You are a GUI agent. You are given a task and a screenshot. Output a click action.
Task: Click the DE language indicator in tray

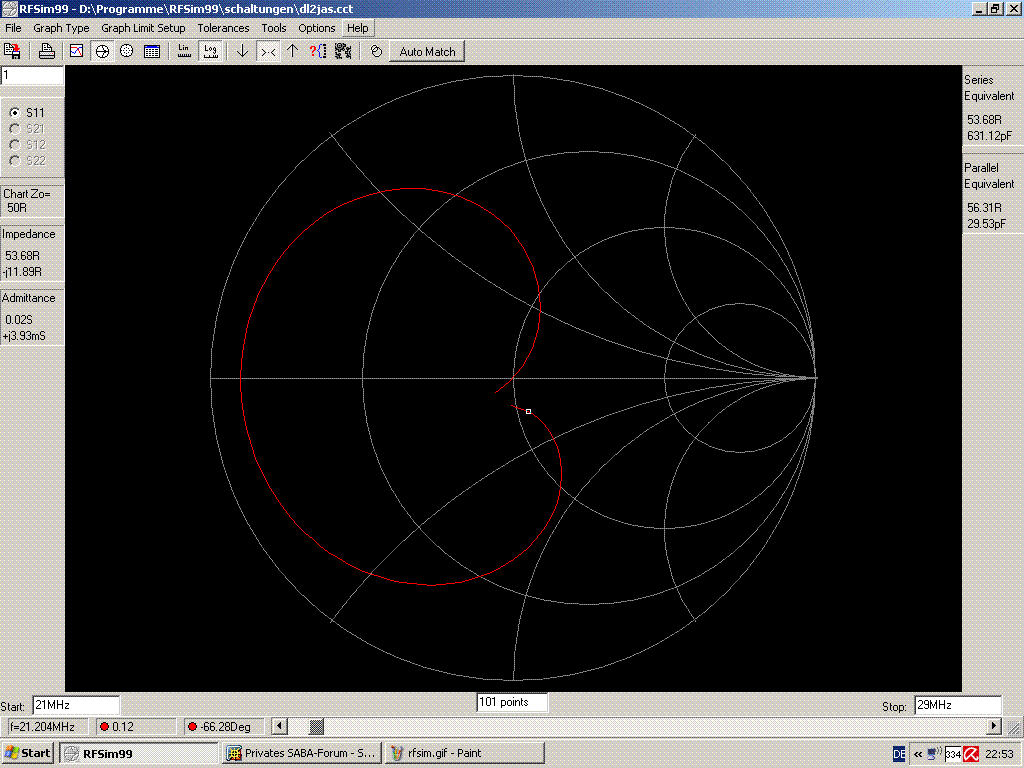(x=899, y=754)
